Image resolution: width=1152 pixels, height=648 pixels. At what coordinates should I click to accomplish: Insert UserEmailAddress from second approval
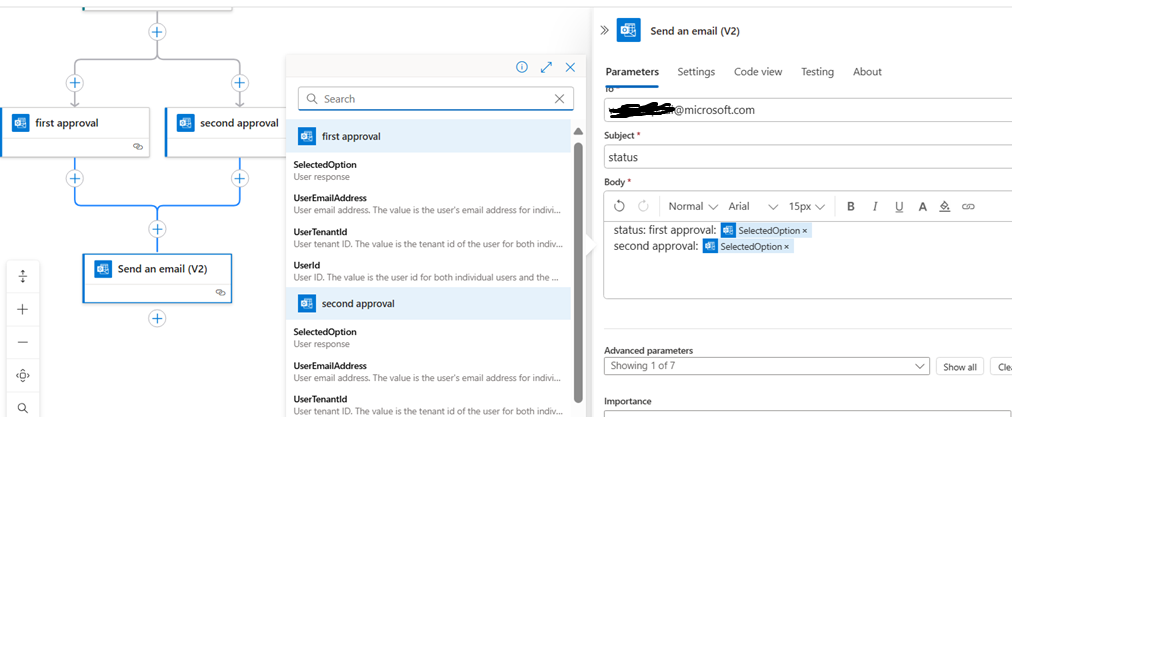[x=428, y=371]
